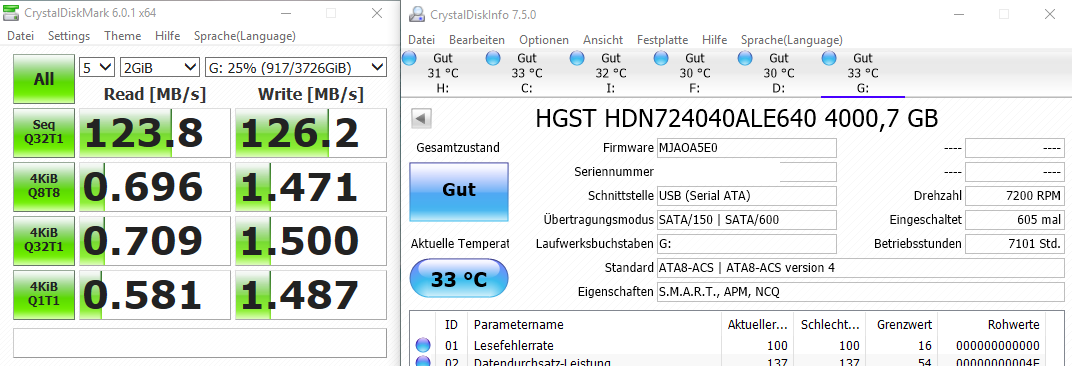The height and width of the screenshot is (366, 1072).
Task: Click the Grenzwert column header
Action: point(901,324)
